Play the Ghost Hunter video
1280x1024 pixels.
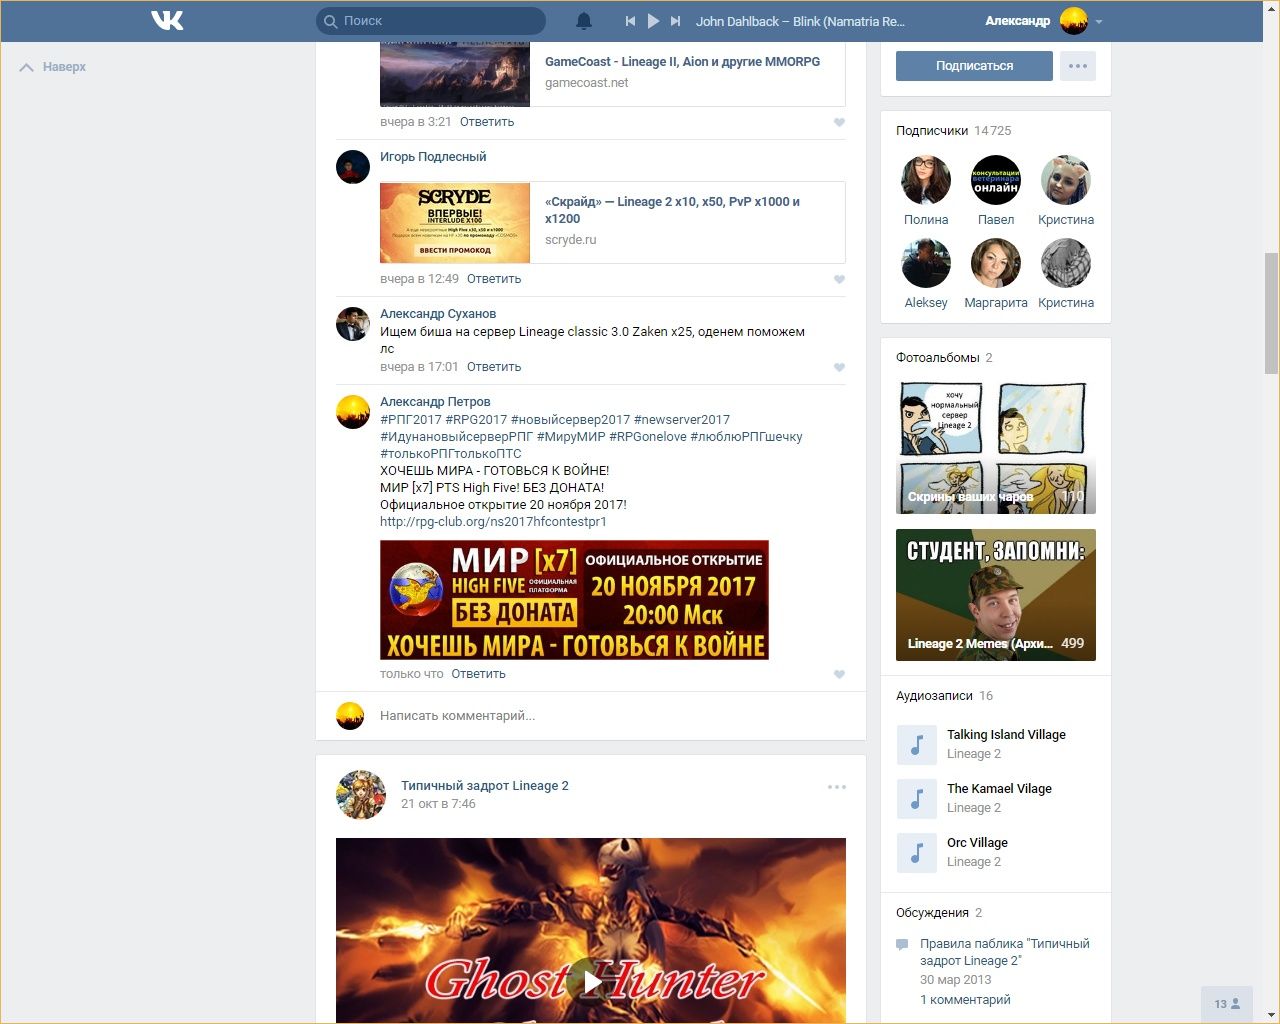point(591,982)
